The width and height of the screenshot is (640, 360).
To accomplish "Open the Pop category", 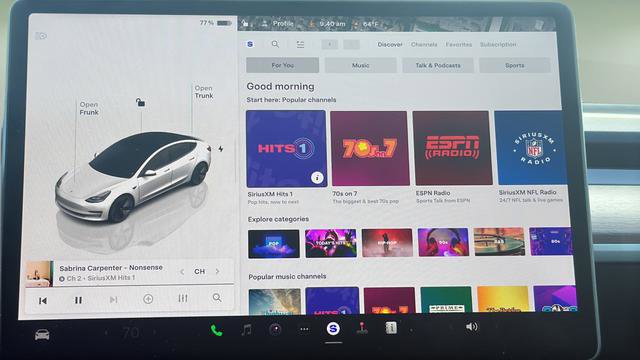I will coord(273,244).
